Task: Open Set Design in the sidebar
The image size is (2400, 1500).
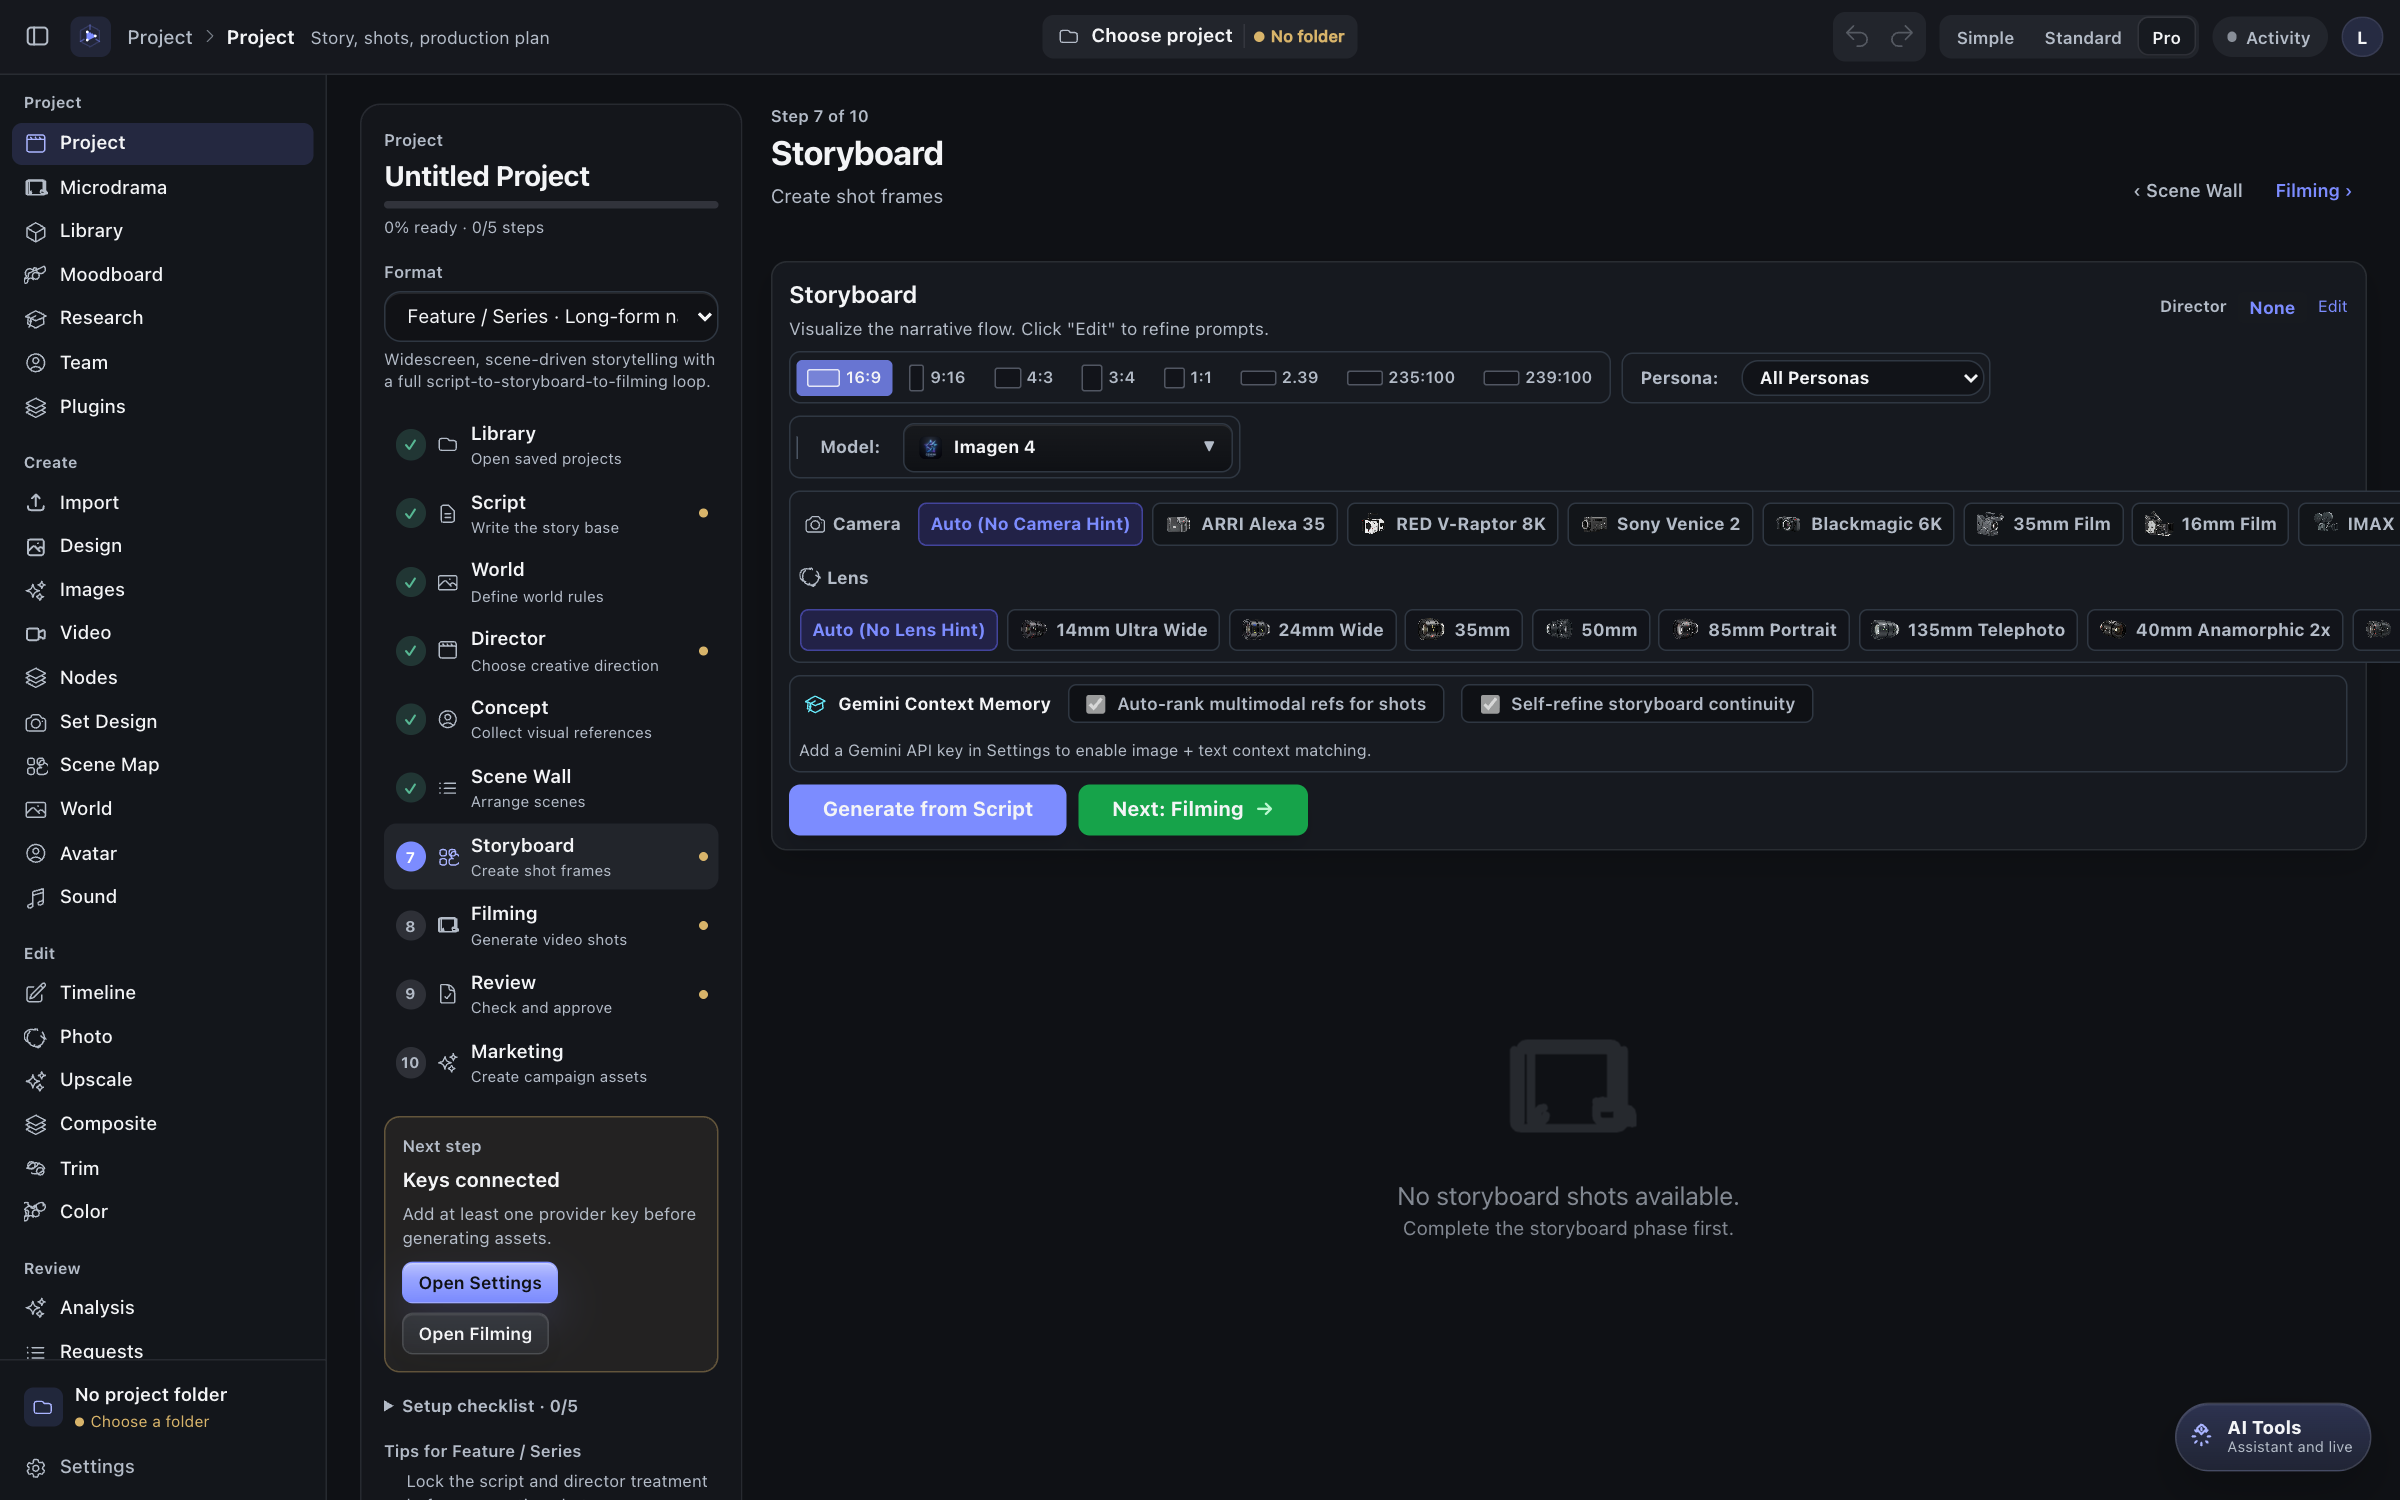Action: coord(162,721)
